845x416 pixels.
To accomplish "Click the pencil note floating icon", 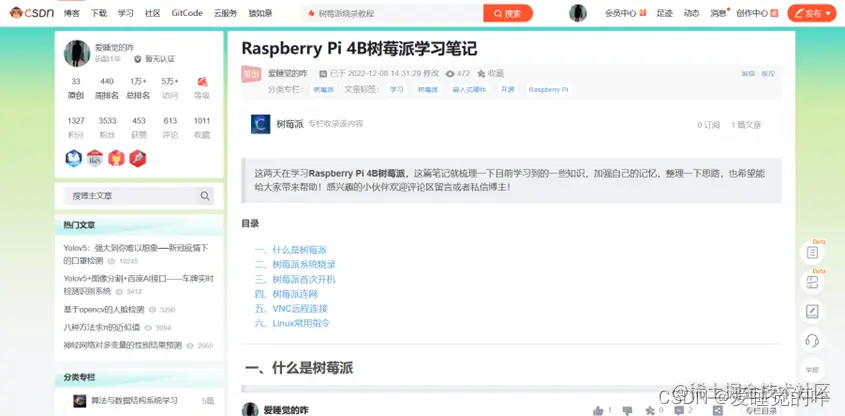I will 812,311.
